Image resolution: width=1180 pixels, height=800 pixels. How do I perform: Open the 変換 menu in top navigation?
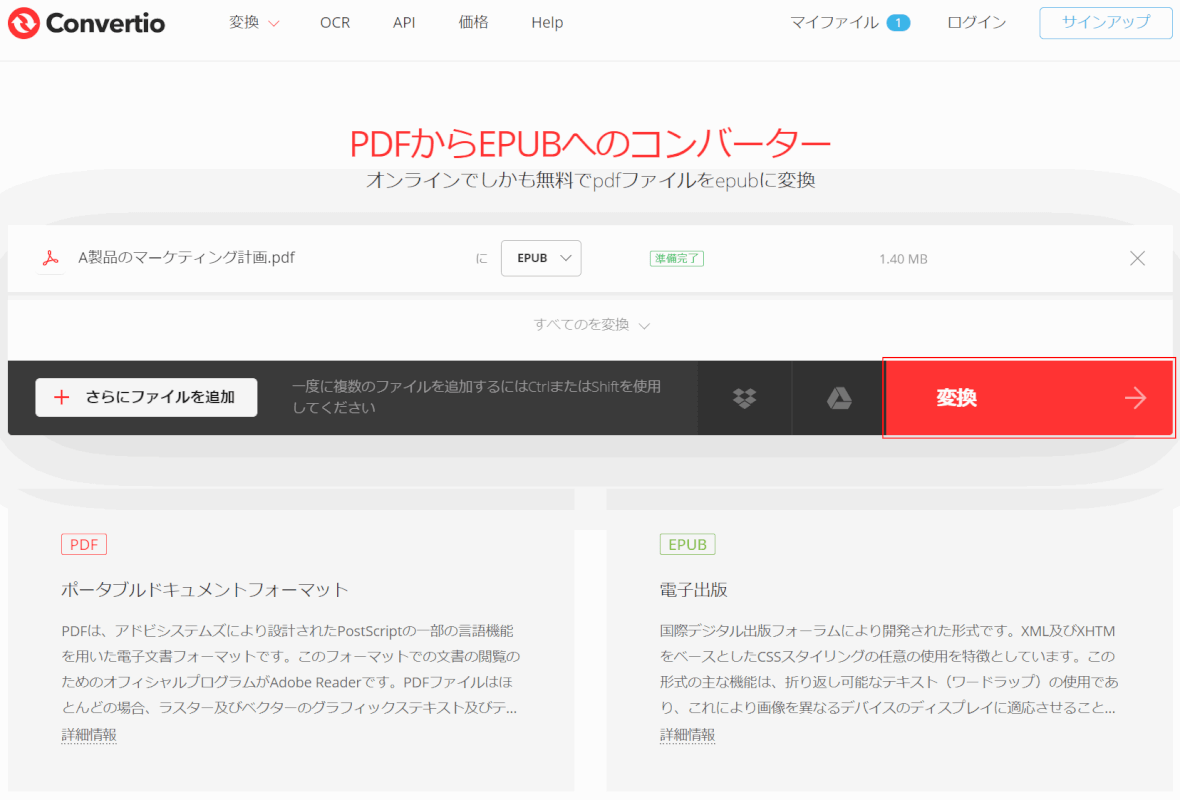pyautogui.click(x=254, y=23)
